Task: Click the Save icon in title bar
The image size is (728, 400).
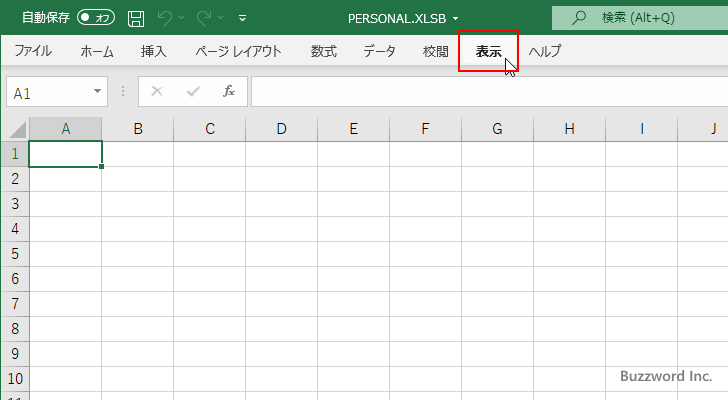Action: (136, 19)
